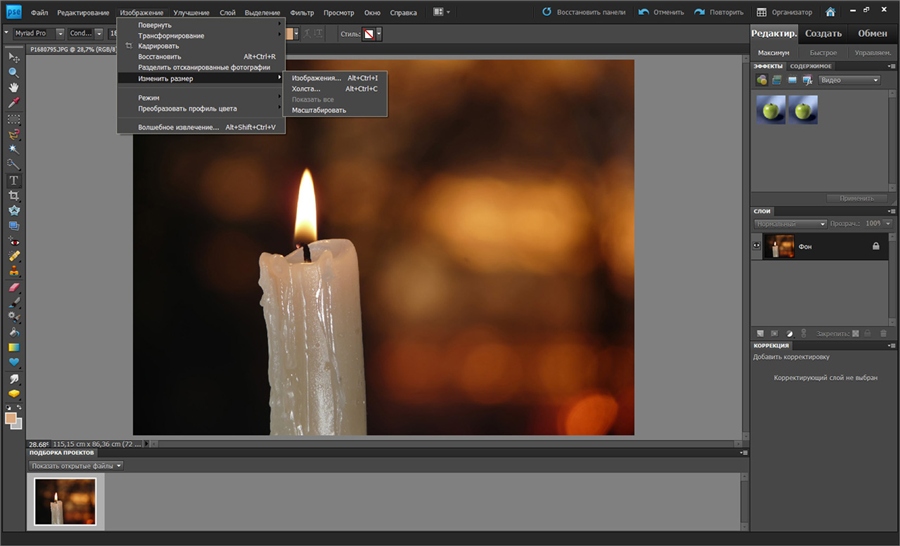Open the Видео effects category dropdown

[x=849, y=80]
